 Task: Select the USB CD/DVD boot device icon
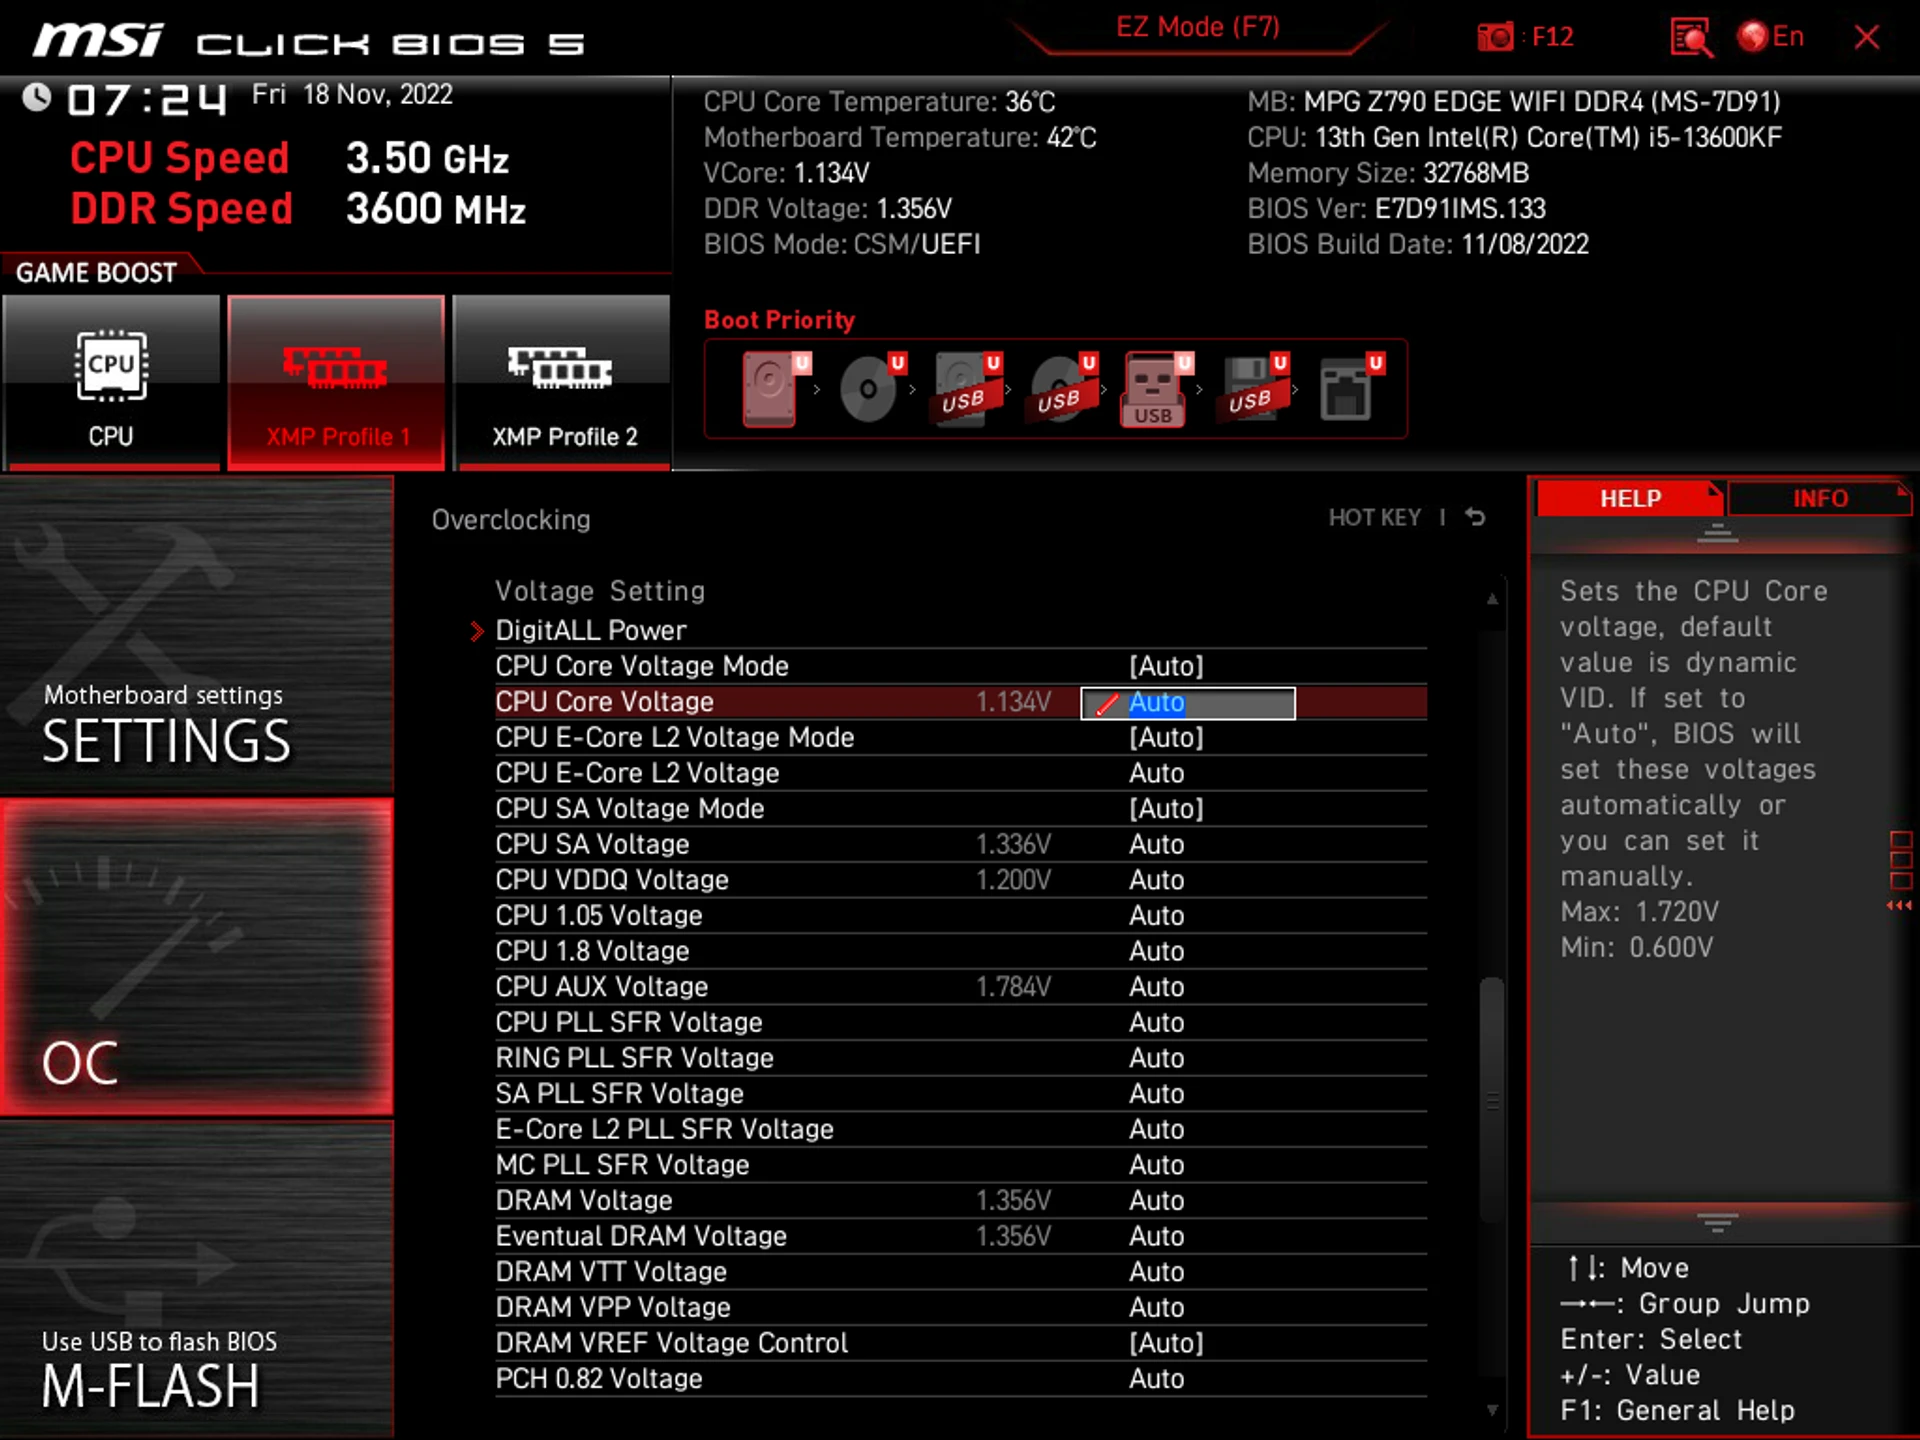1062,389
